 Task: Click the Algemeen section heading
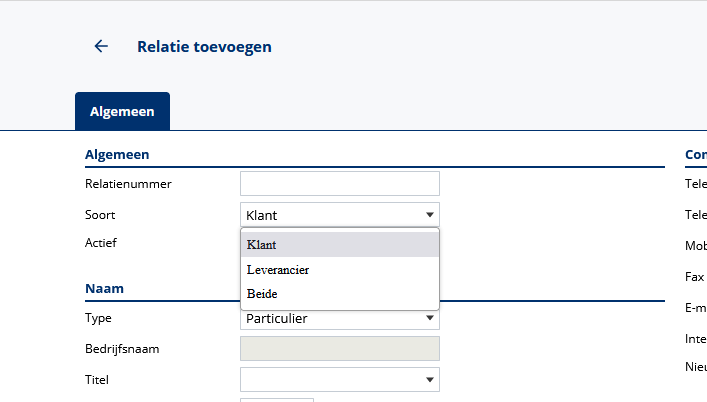[117, 154]
